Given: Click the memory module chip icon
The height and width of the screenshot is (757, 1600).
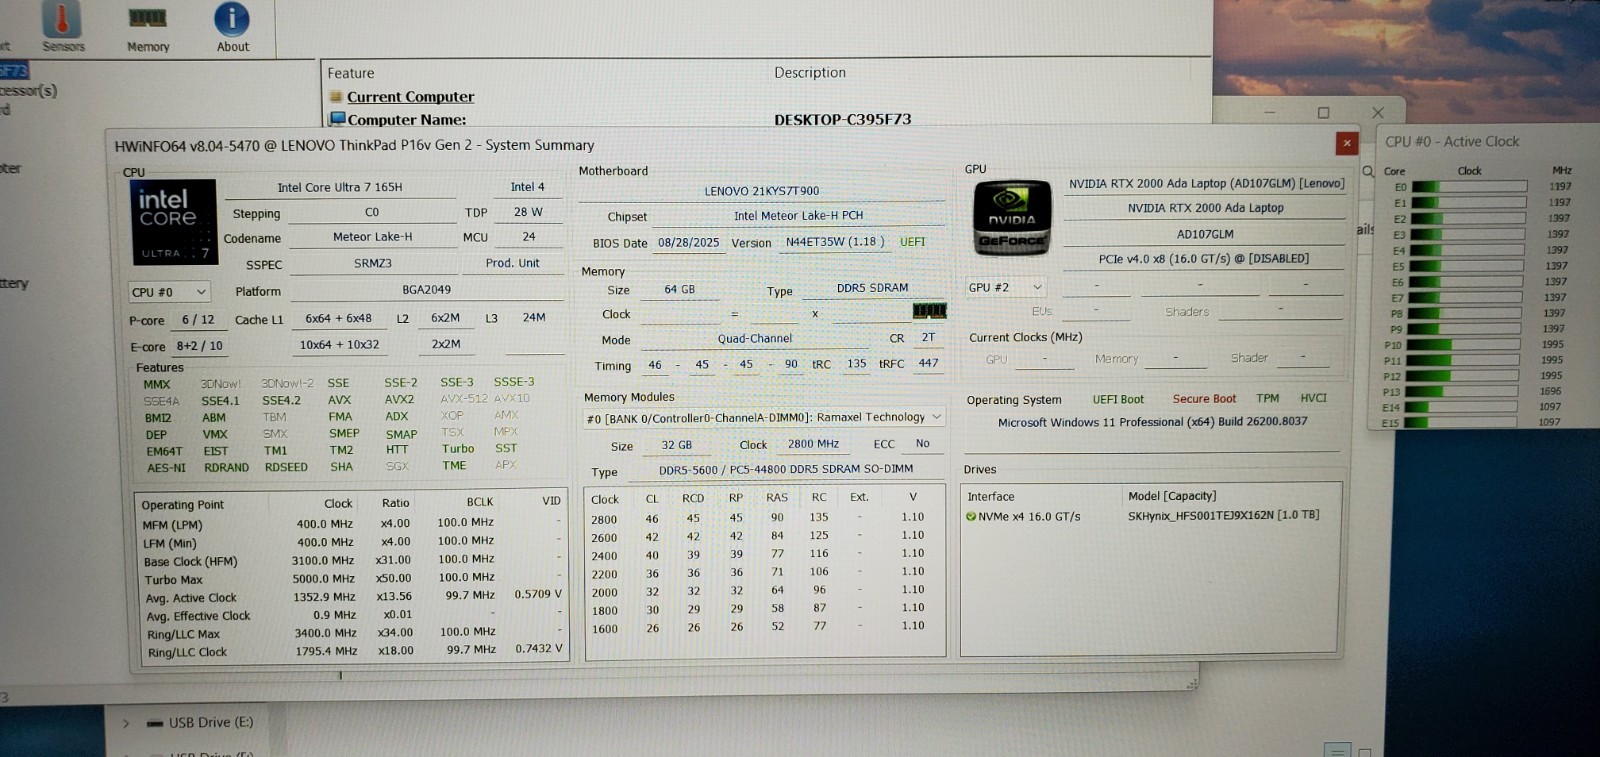Looking at the screenshot, I should pyautogui.click(x=929, y=311).
